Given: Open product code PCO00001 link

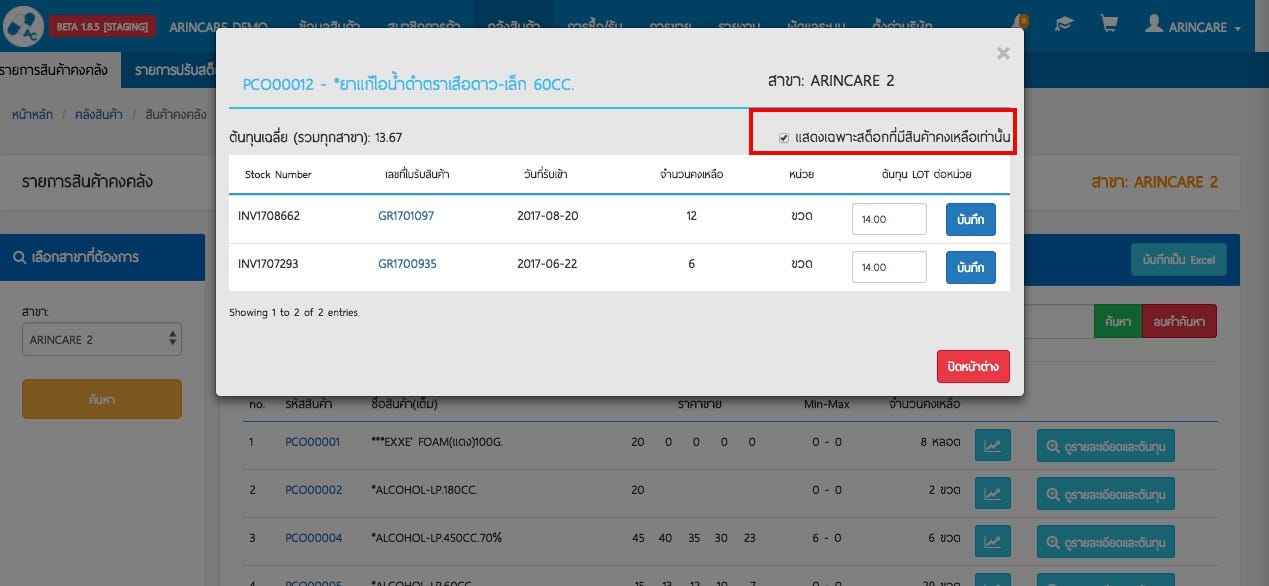Looking at the screenshot, I should [x=313, y=442].
